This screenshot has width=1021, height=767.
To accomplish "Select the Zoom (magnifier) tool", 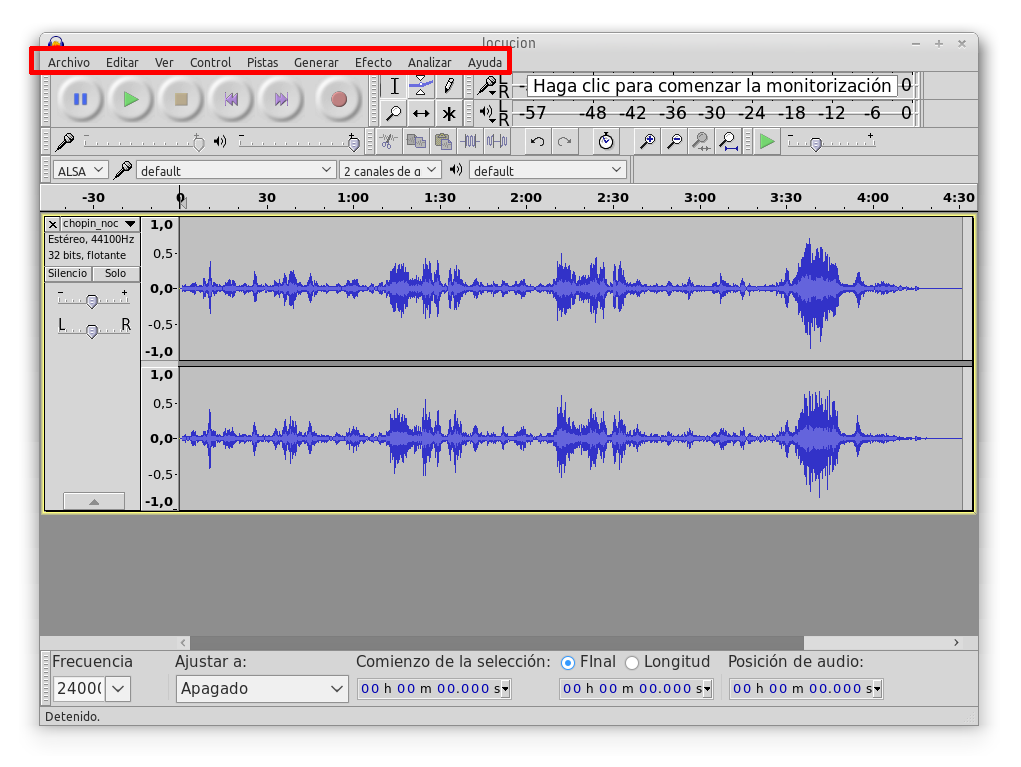I will (394, 113).
